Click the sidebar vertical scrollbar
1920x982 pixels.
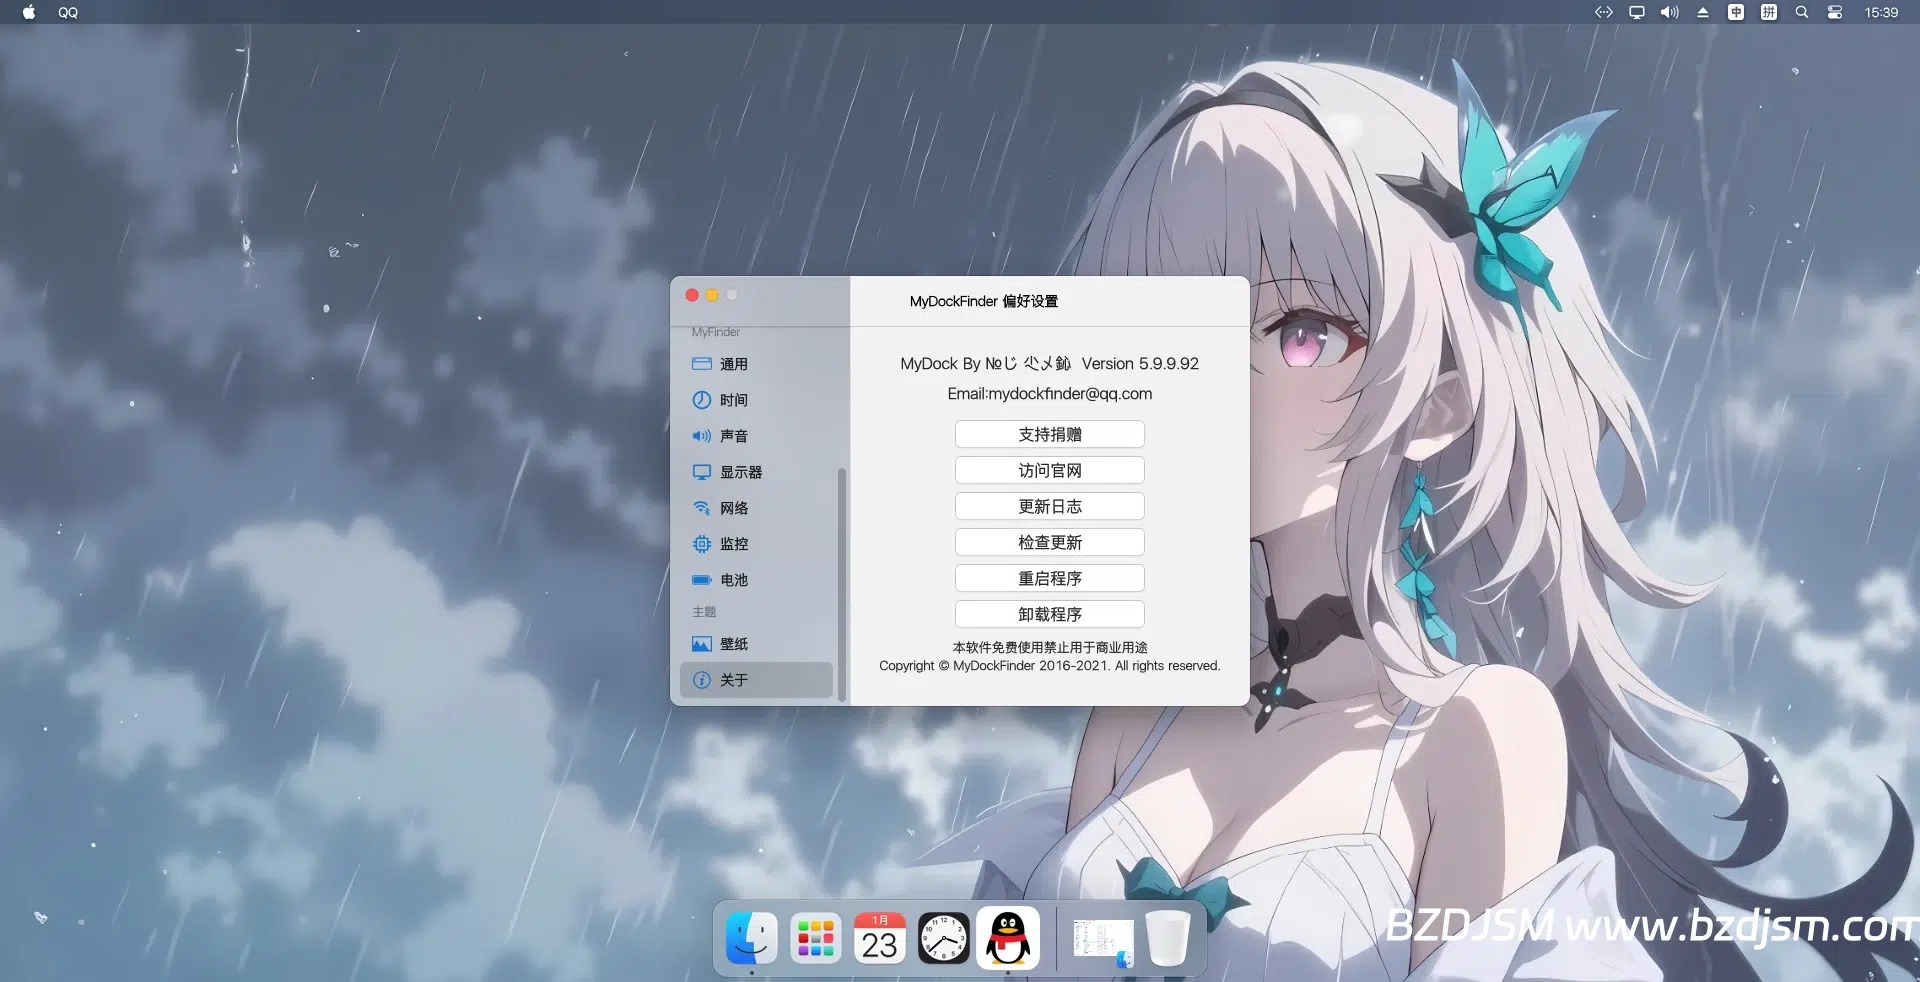(842, 584)
